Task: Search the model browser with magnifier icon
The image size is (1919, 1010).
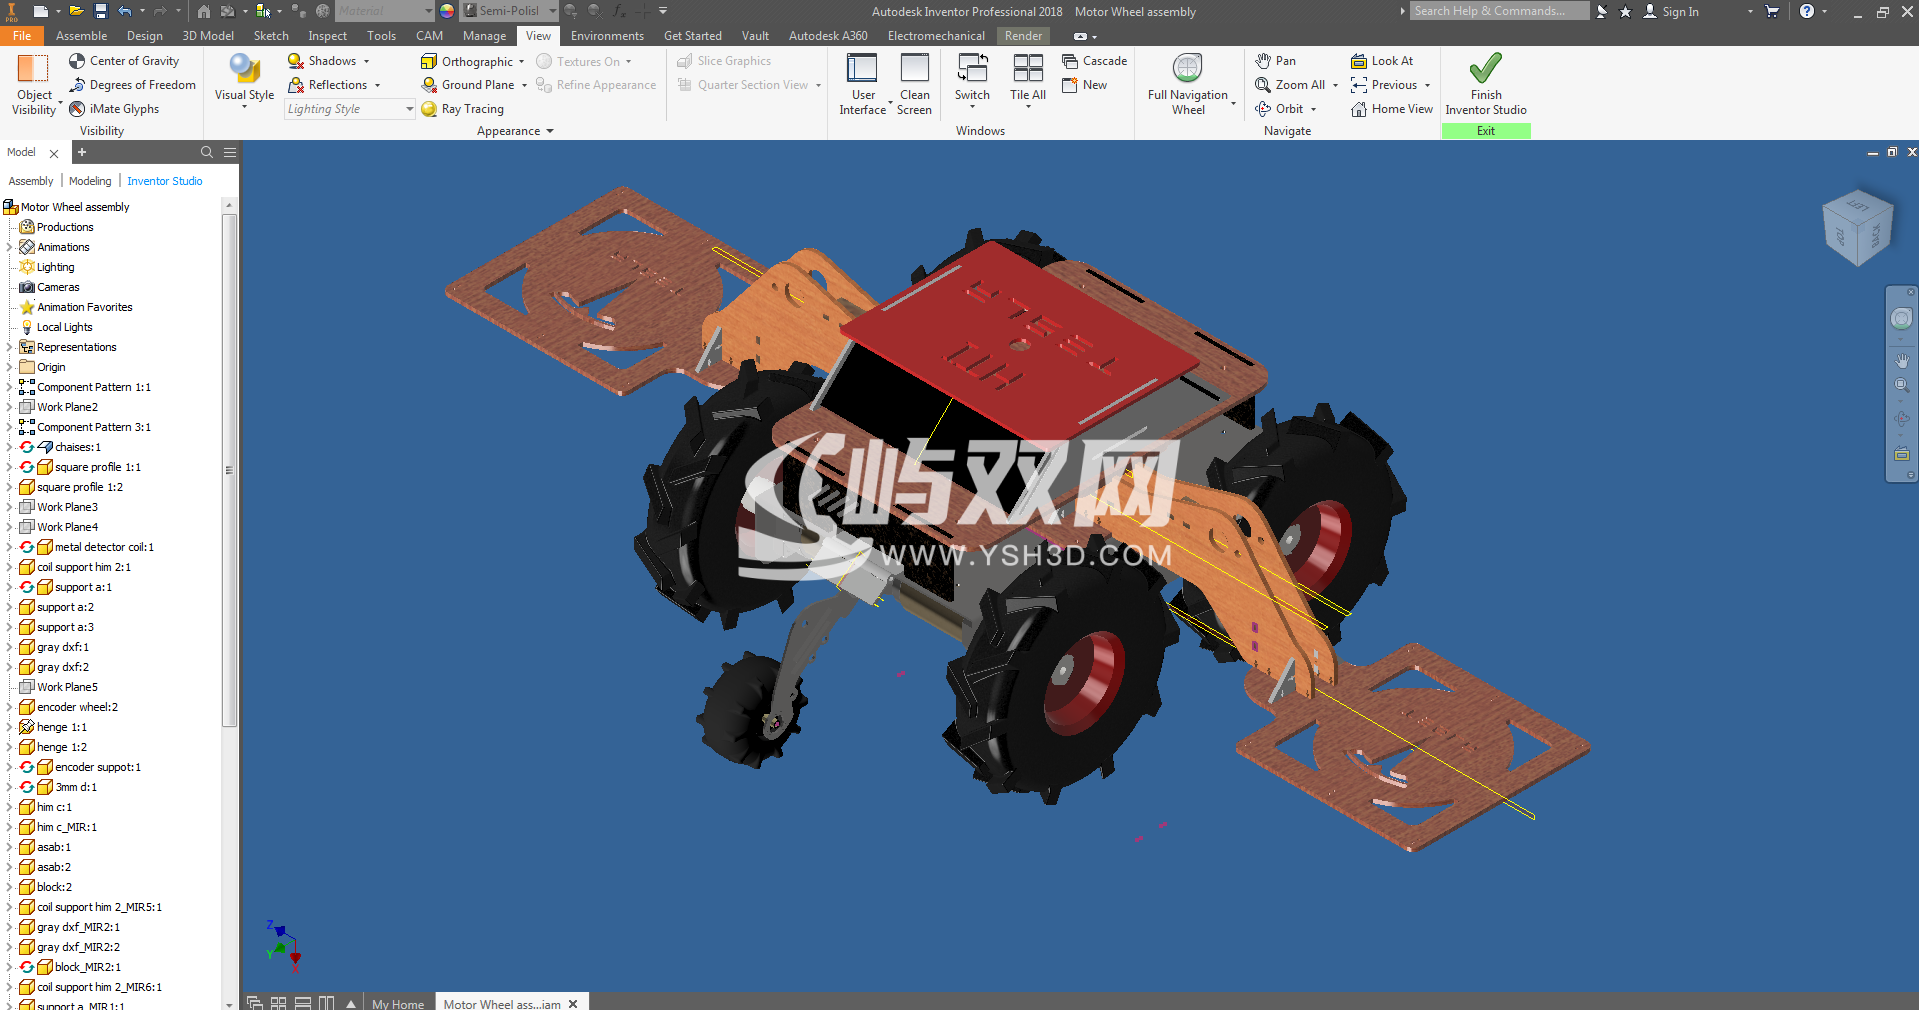Action: pos(207,152)
